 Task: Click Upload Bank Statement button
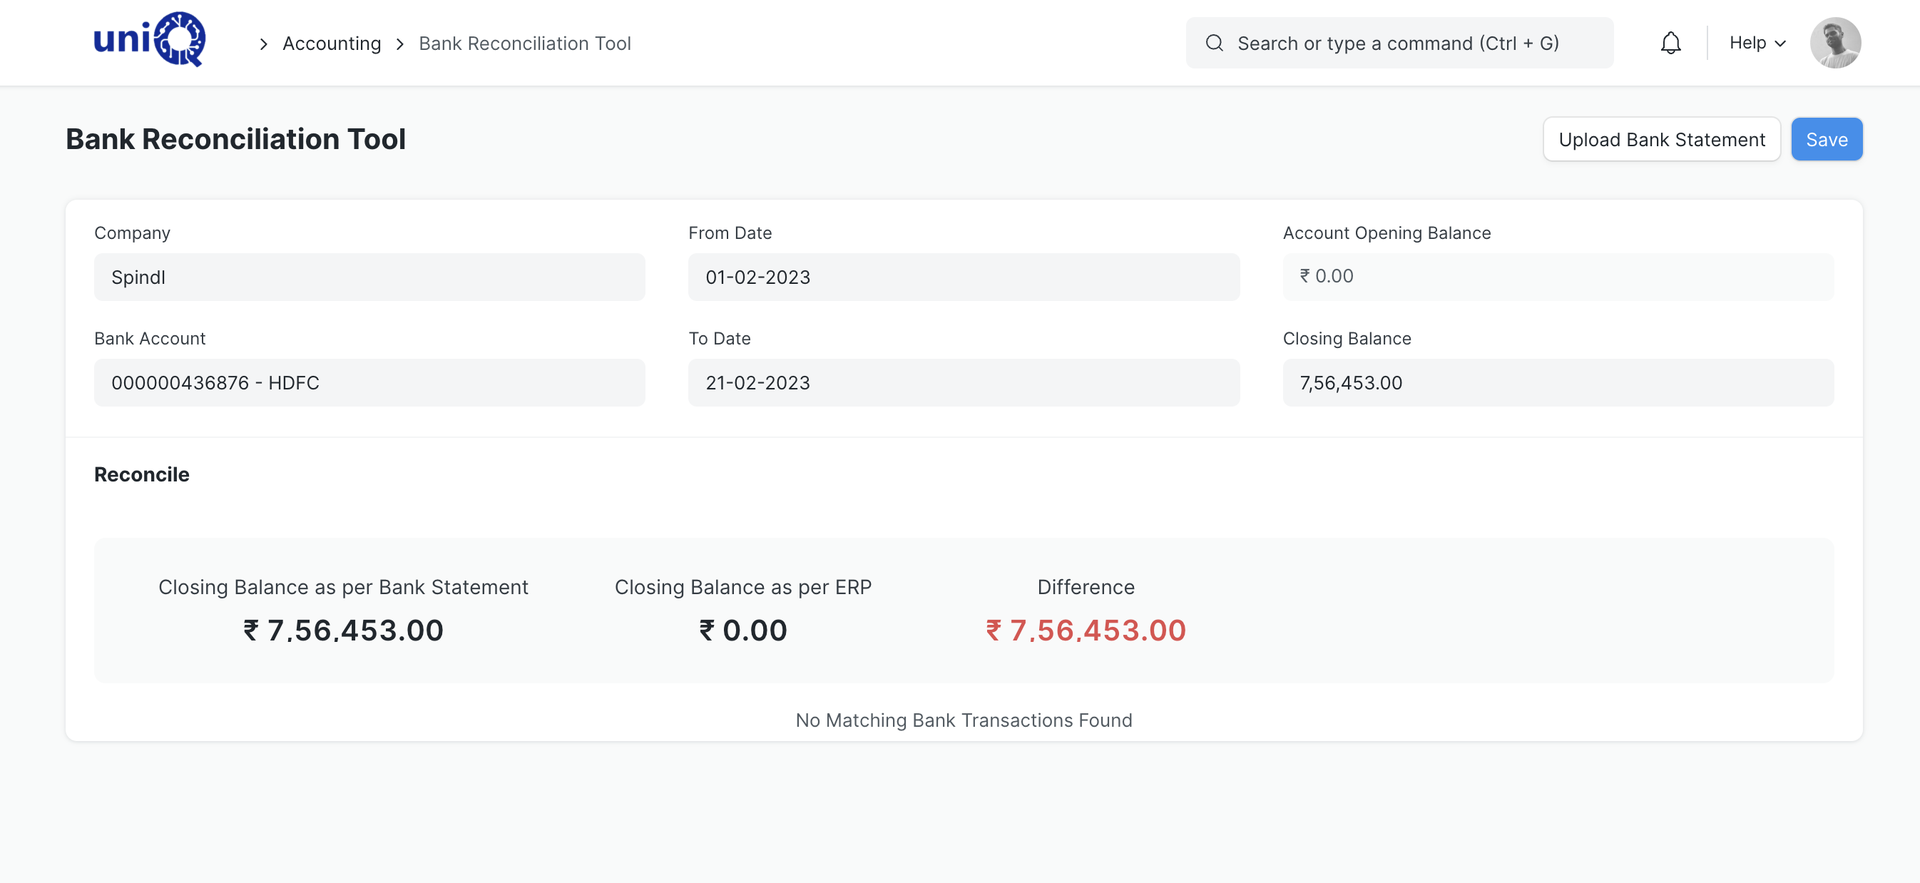coord(1661,139)
